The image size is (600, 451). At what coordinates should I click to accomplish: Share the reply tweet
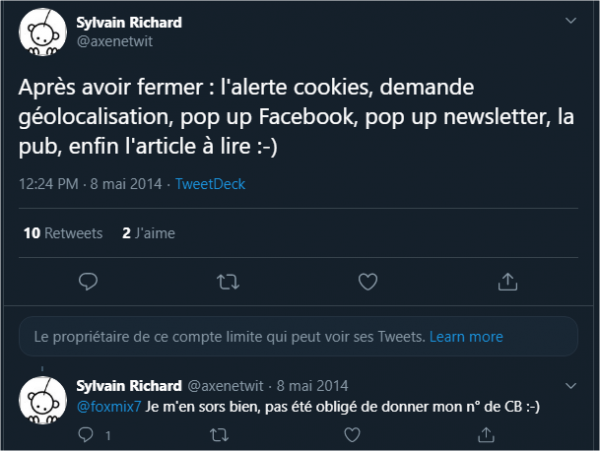[485, 435]
